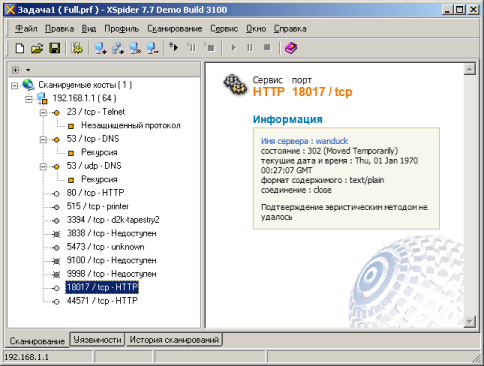This screenshot has height=366, width=484.
Task: Add a host with the computer-plus icon
Action: (x=100, y=48)
